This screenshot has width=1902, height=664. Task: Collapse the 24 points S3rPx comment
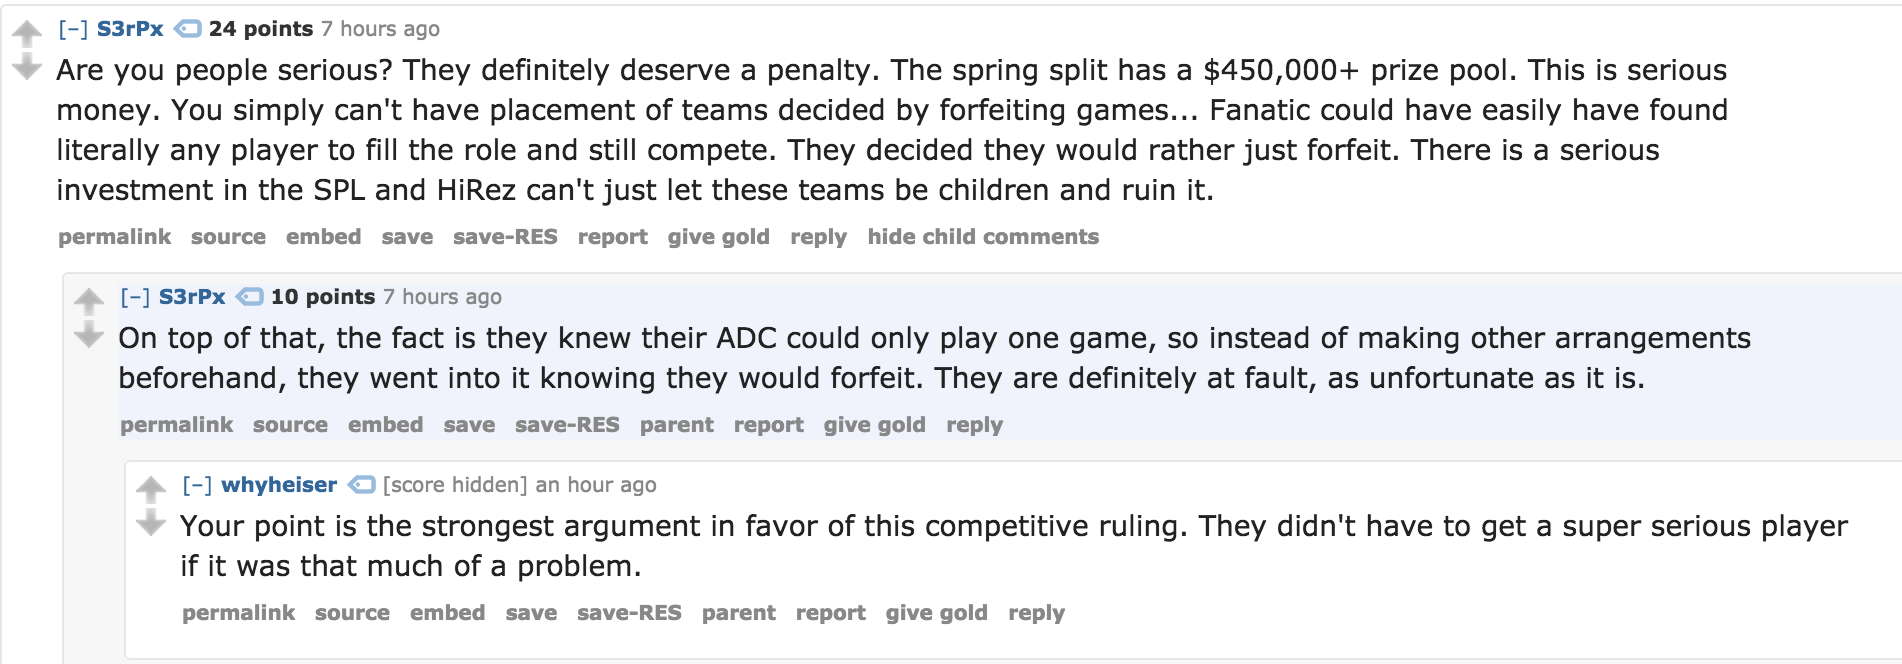73,29
